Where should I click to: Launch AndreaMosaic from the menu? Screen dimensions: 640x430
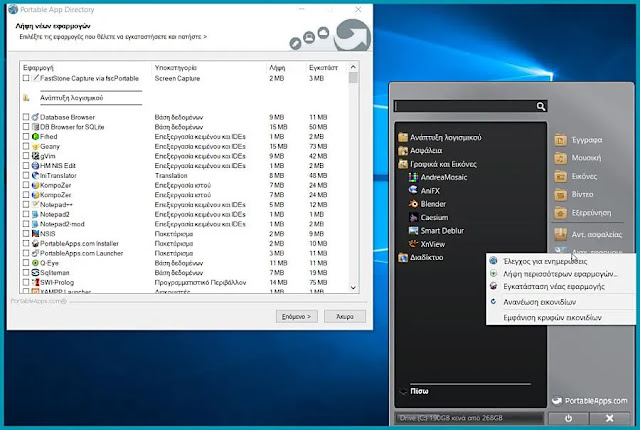(438, 177)
